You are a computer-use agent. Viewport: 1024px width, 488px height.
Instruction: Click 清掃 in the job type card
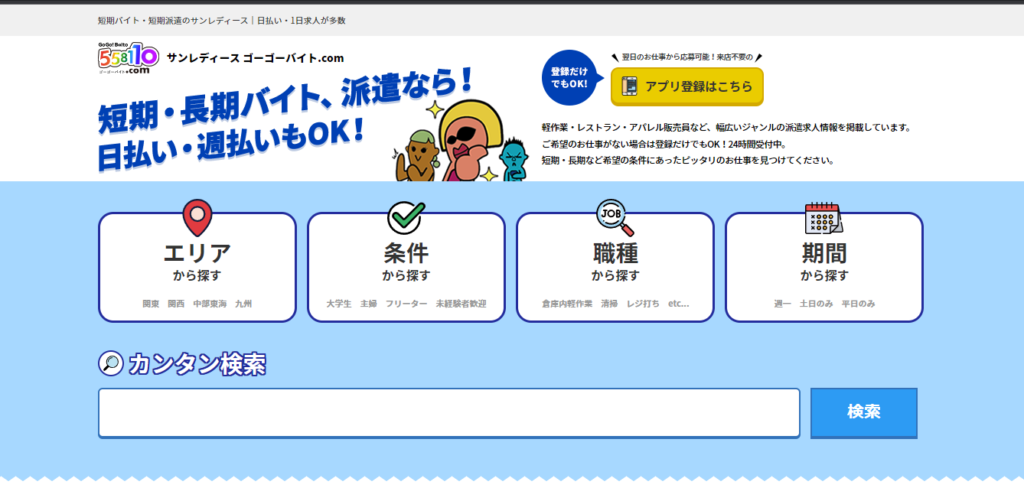609,304
